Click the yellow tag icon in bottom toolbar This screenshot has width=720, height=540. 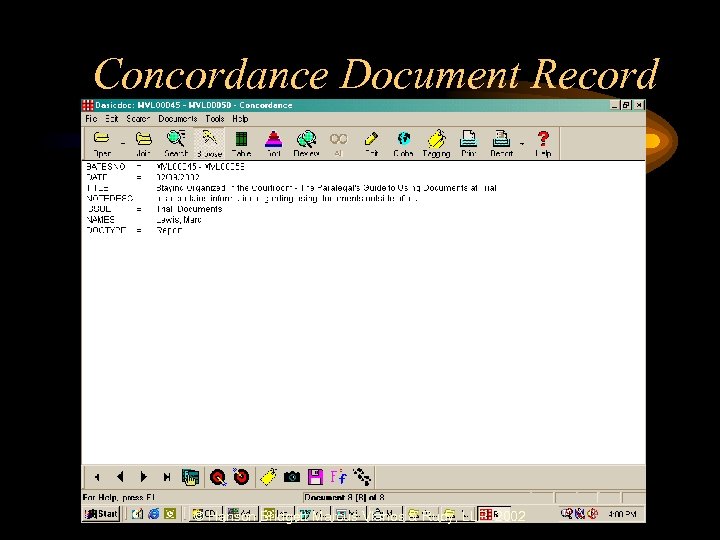point(269,478)
